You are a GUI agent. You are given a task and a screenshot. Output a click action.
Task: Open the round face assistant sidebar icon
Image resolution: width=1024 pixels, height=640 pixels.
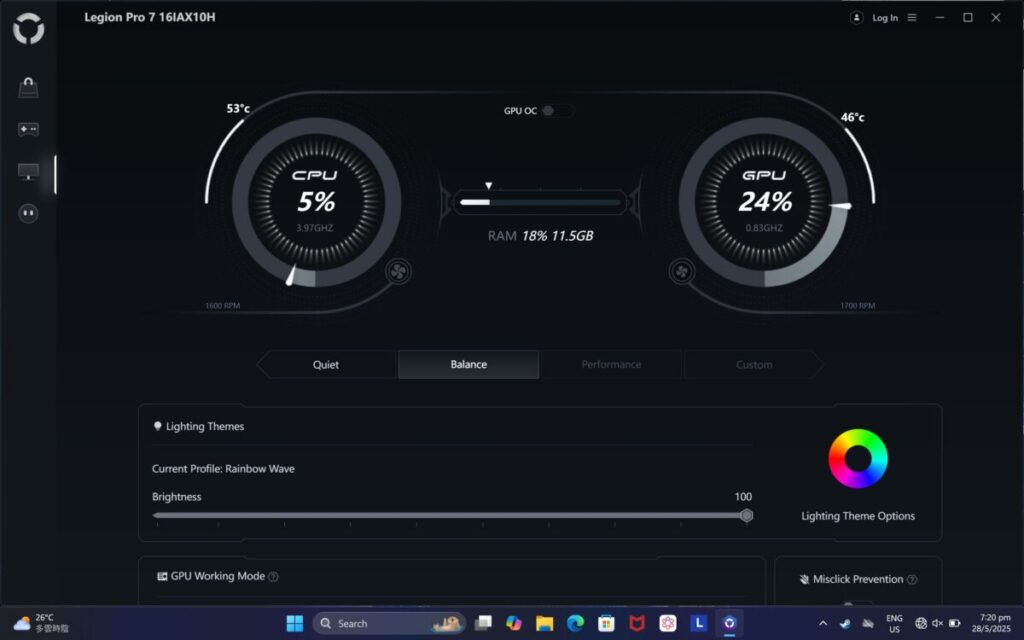(x=28, y=214)
